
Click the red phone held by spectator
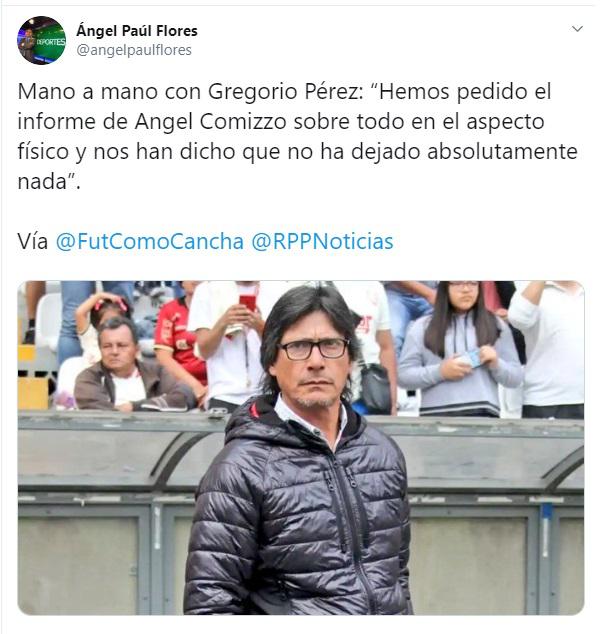pos(248,302)
